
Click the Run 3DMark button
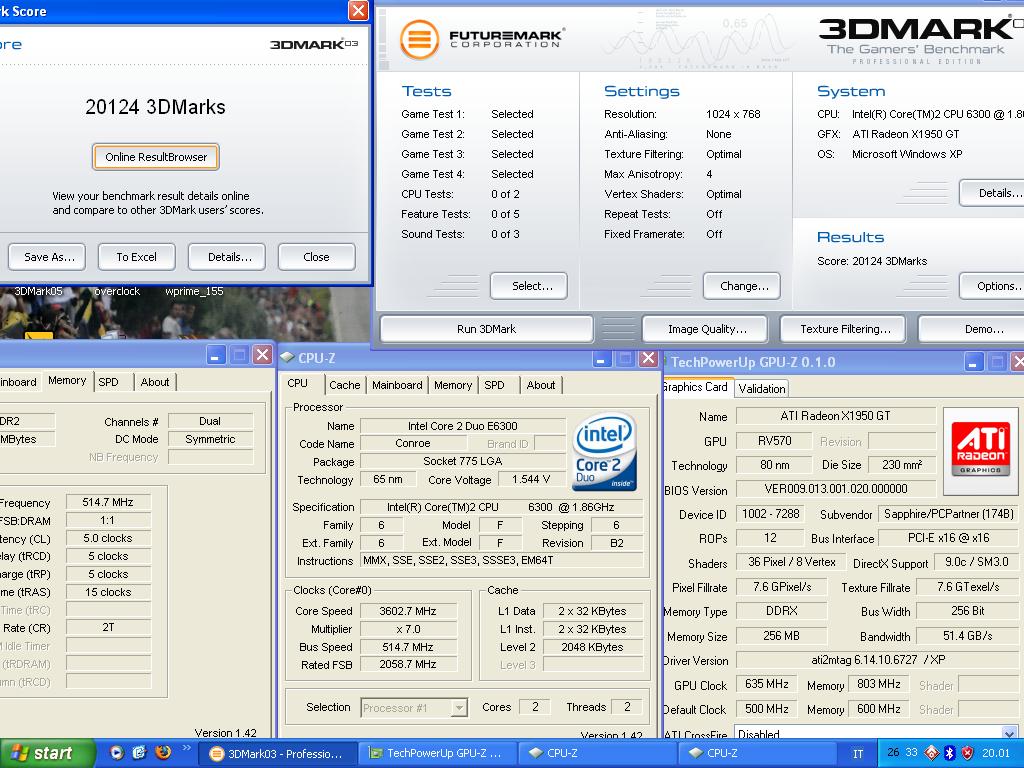487,329
